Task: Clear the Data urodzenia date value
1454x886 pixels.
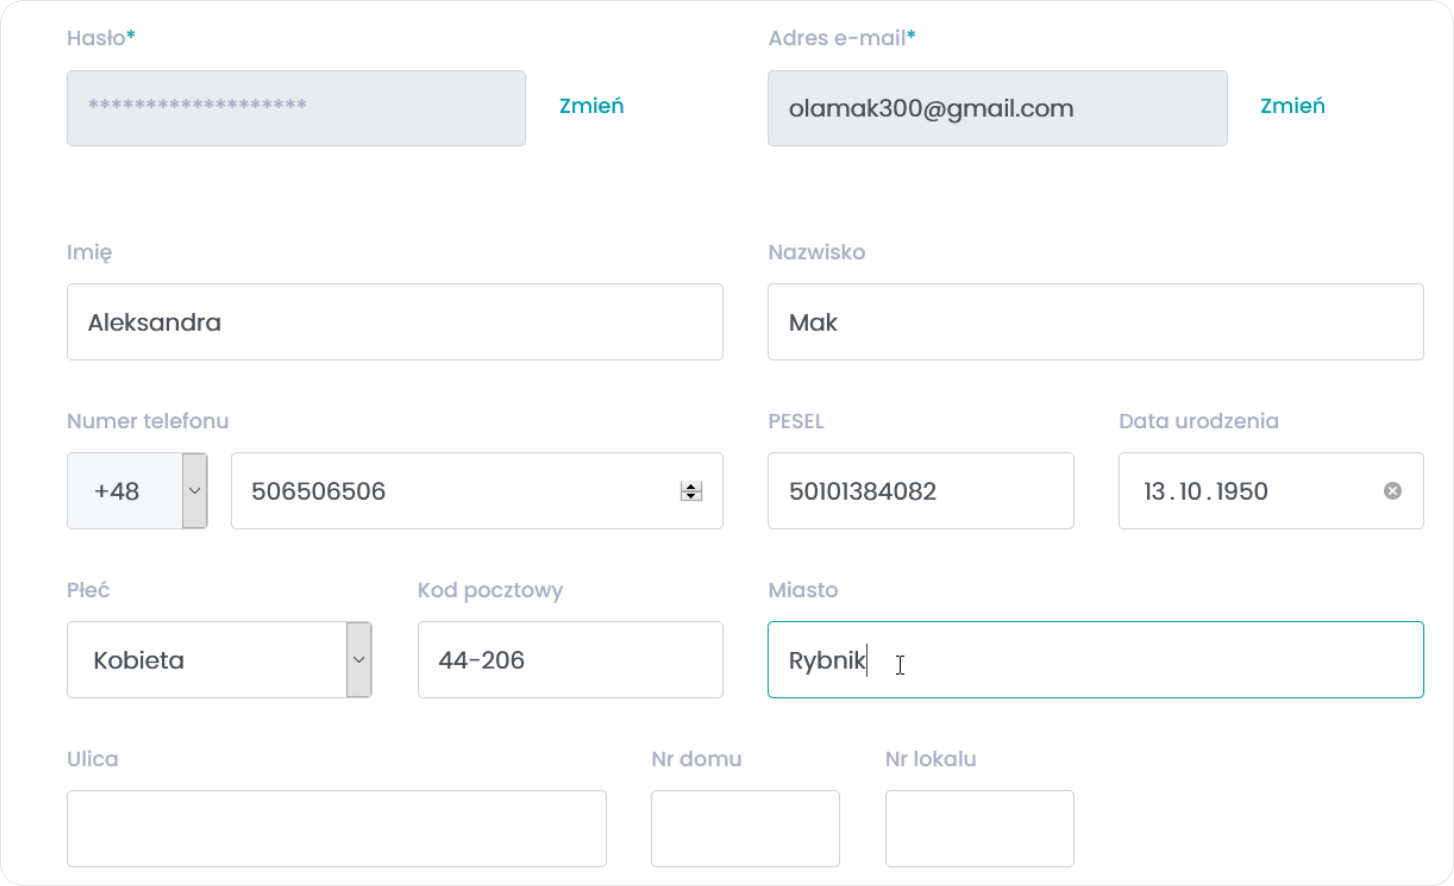Action: (1392, 491)
